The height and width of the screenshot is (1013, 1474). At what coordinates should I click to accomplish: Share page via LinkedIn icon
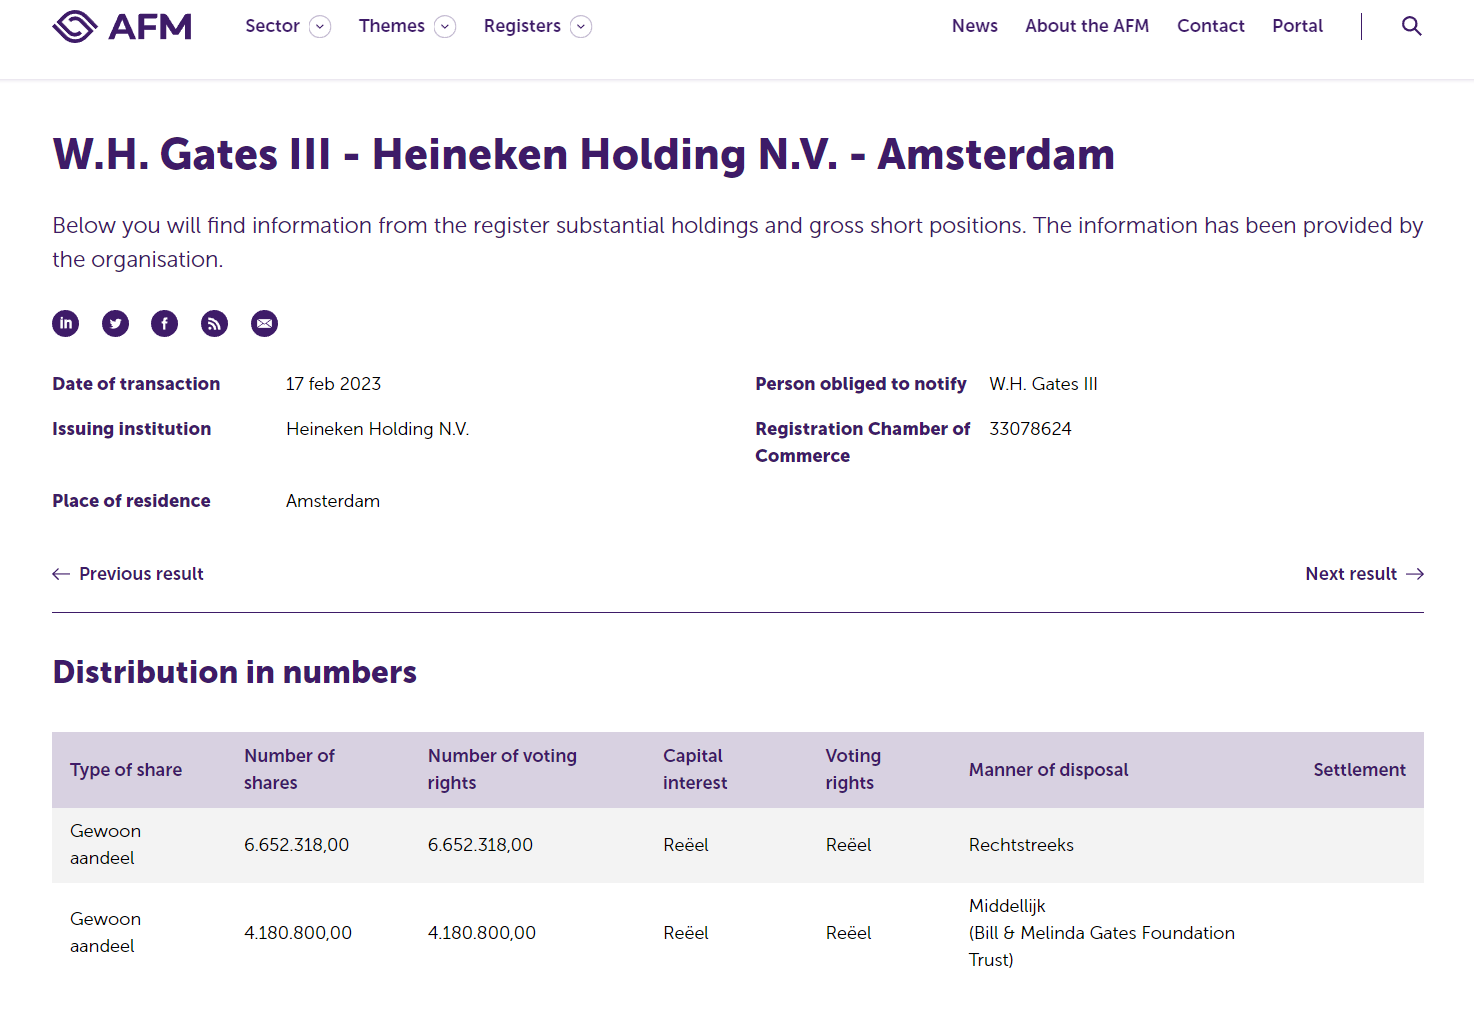pos(66,323)
